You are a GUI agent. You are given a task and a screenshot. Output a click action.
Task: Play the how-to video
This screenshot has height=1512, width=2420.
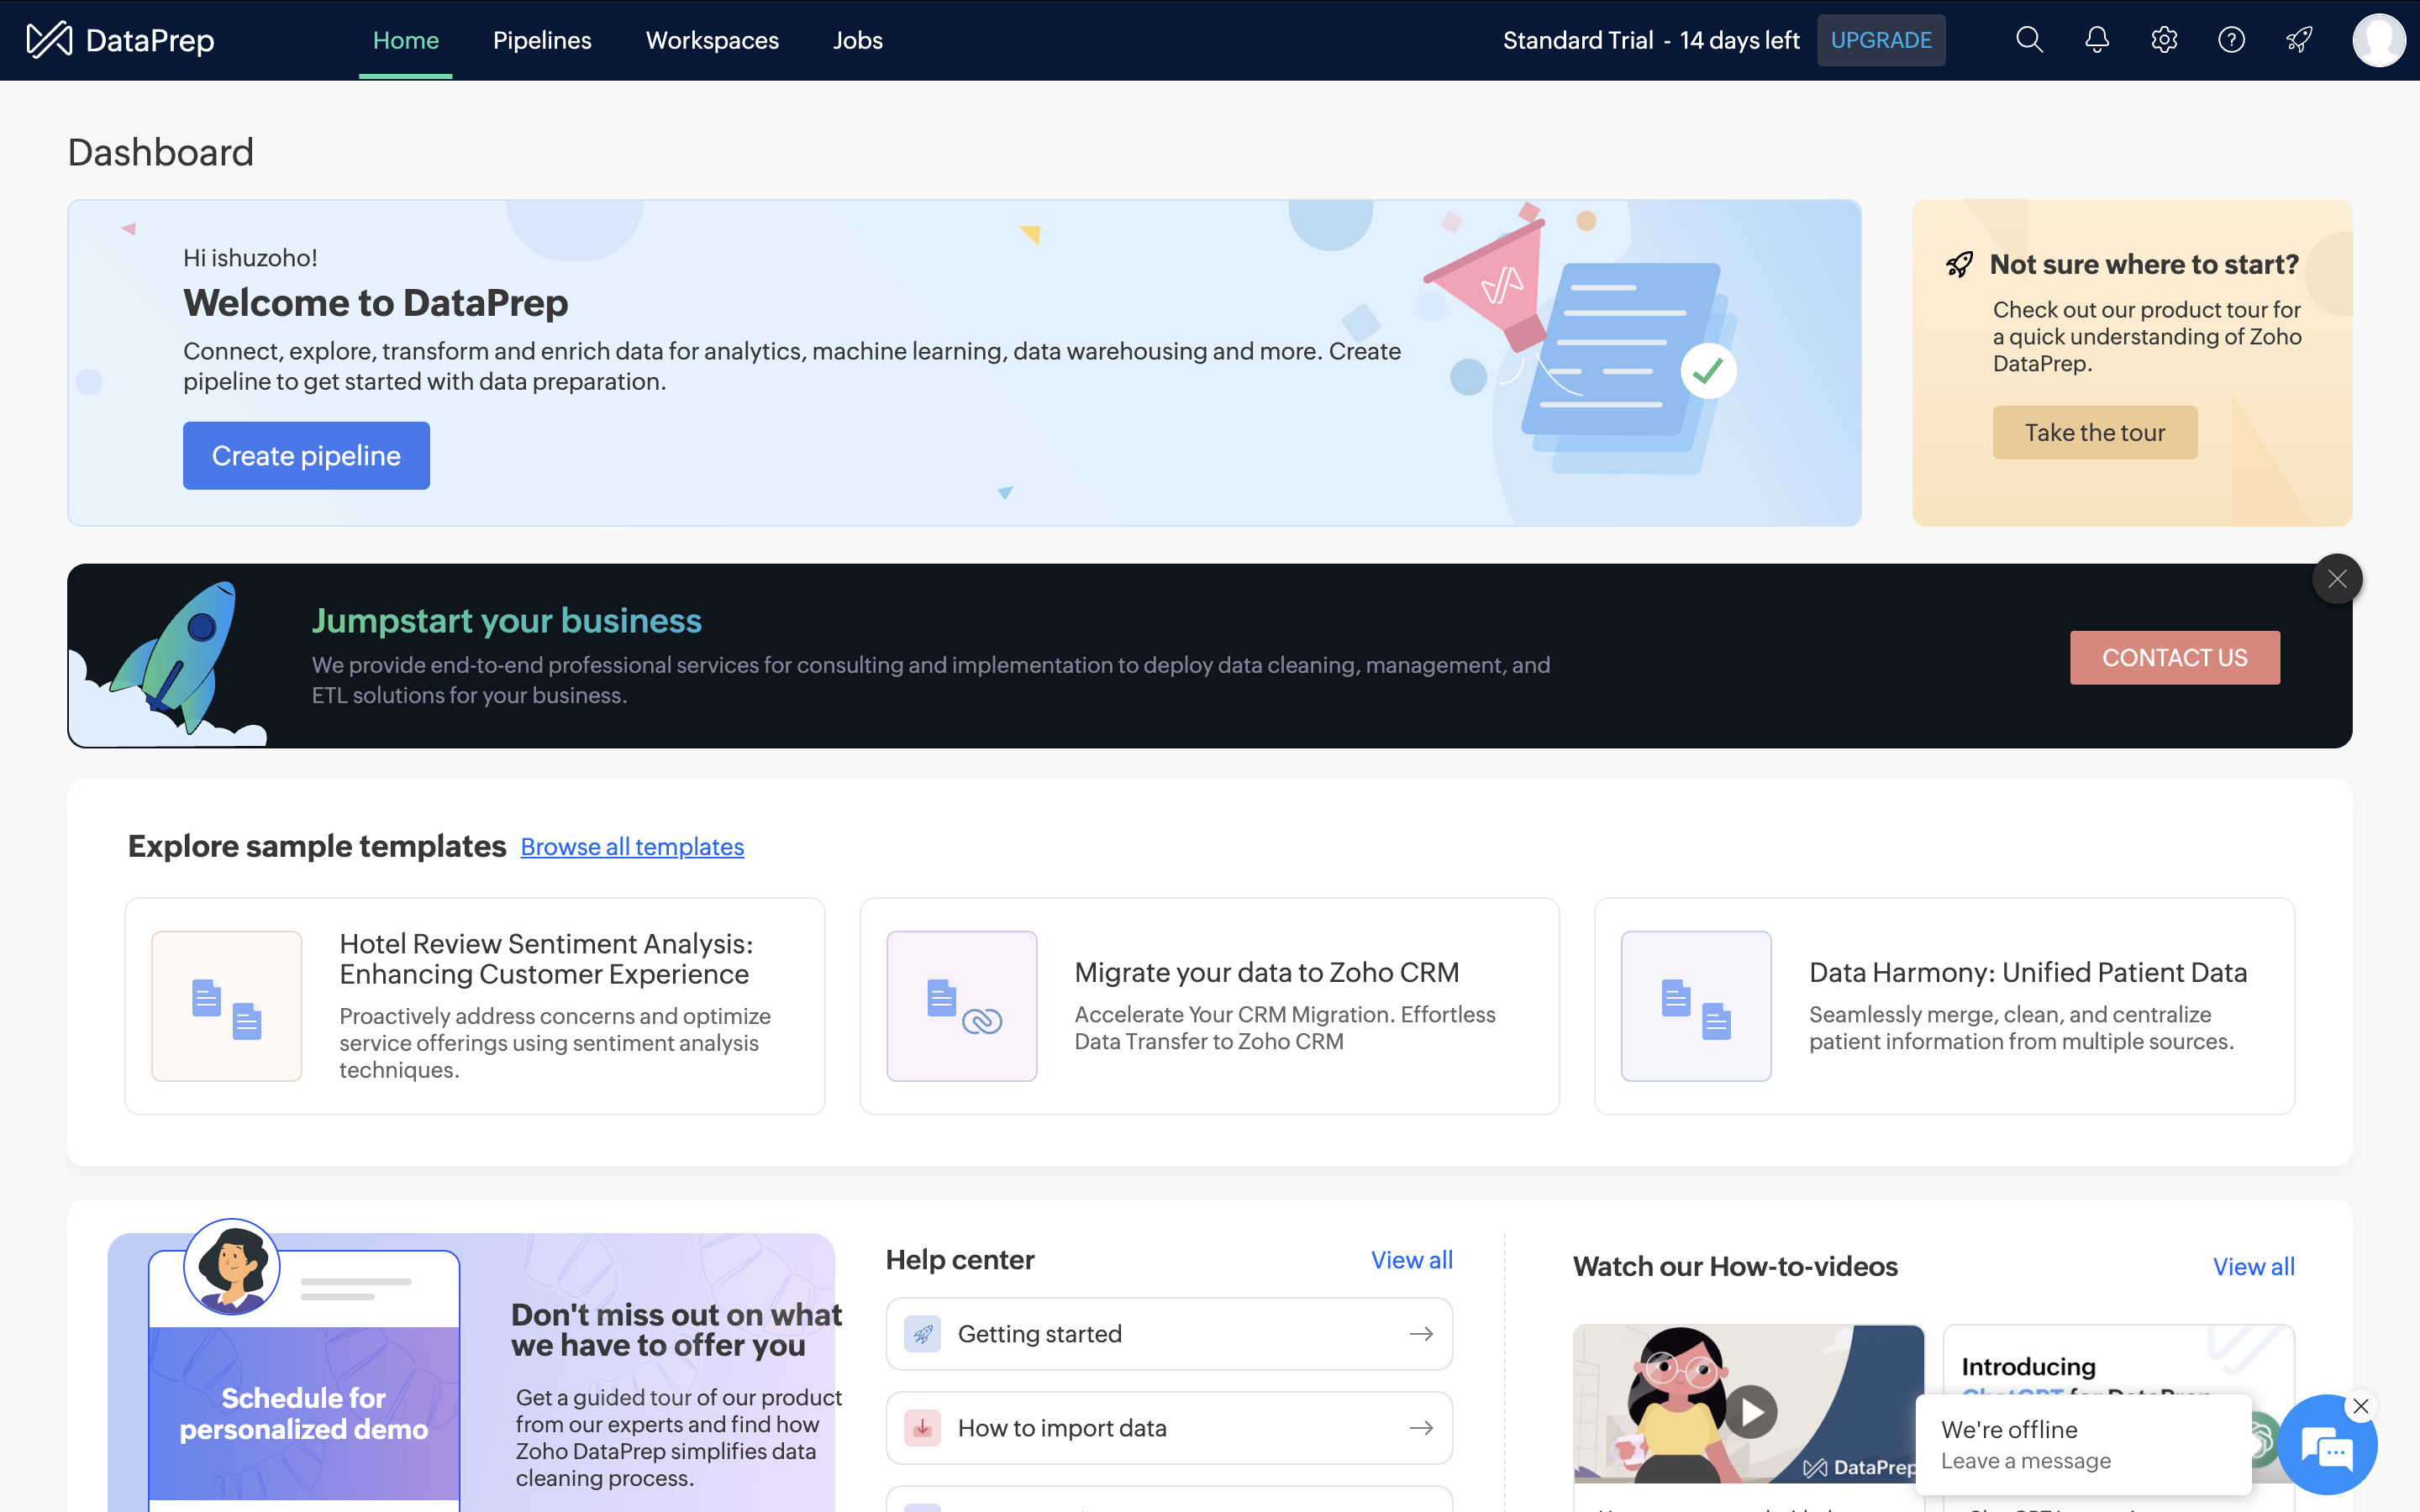(1751, 1412)
